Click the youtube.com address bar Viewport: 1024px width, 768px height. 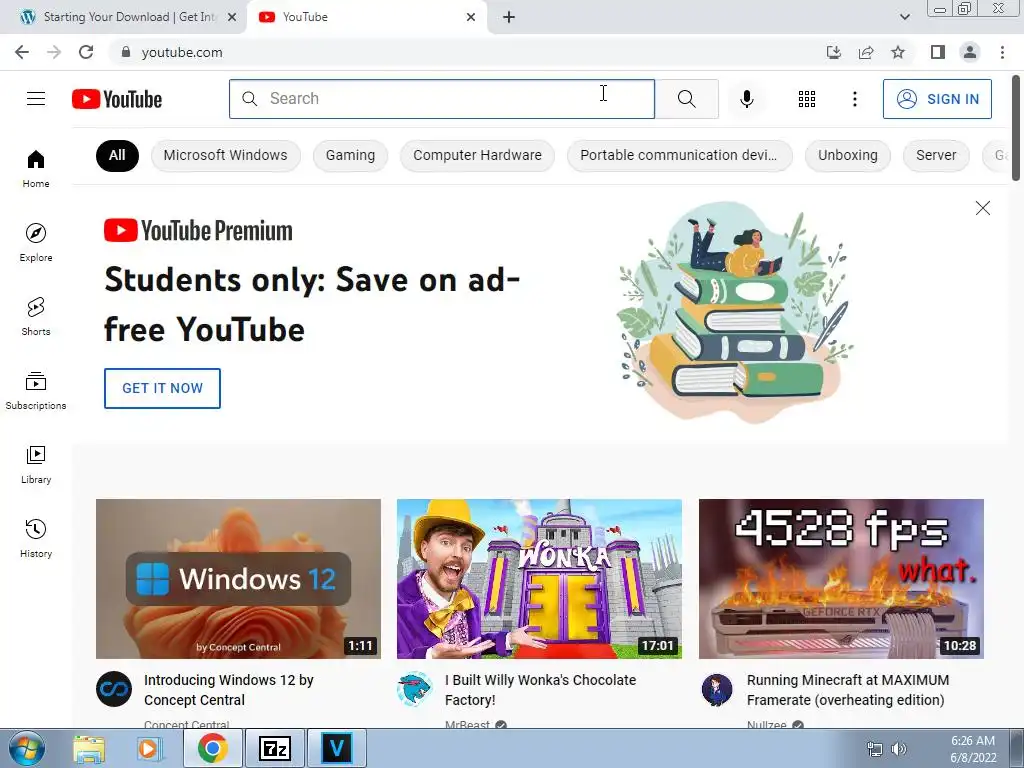tap(464, 52)
